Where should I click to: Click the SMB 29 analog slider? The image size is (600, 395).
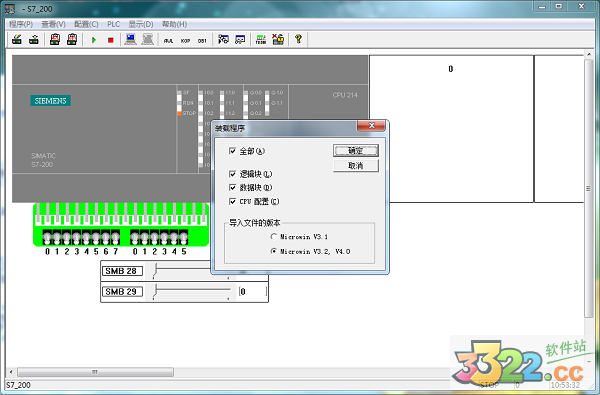pos(191,292)
